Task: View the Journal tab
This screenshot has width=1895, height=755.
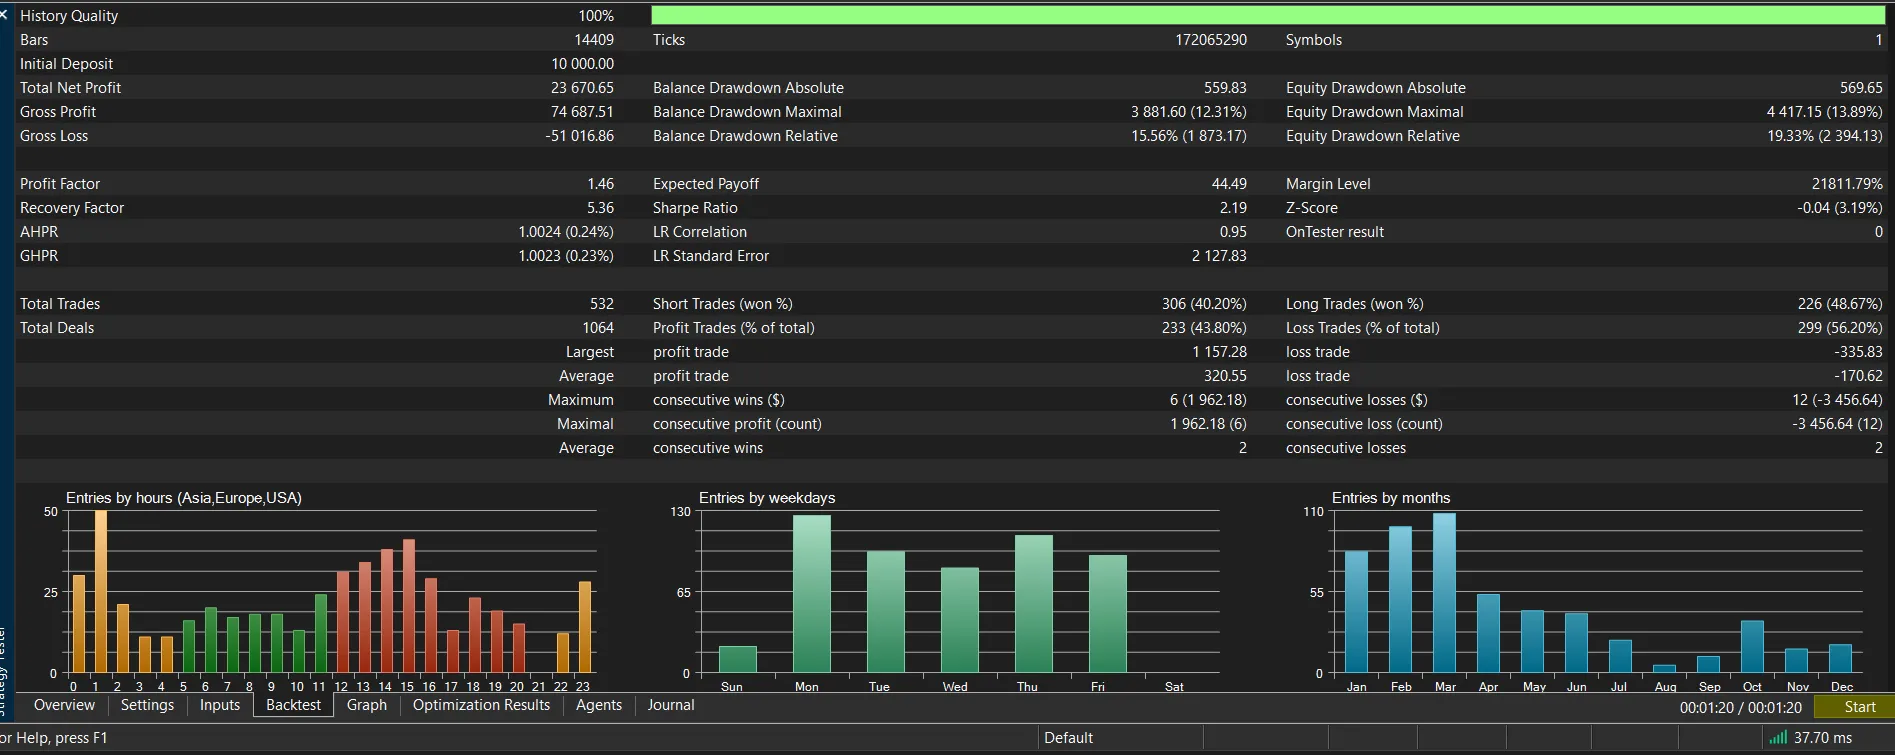Action: (671, 705)
